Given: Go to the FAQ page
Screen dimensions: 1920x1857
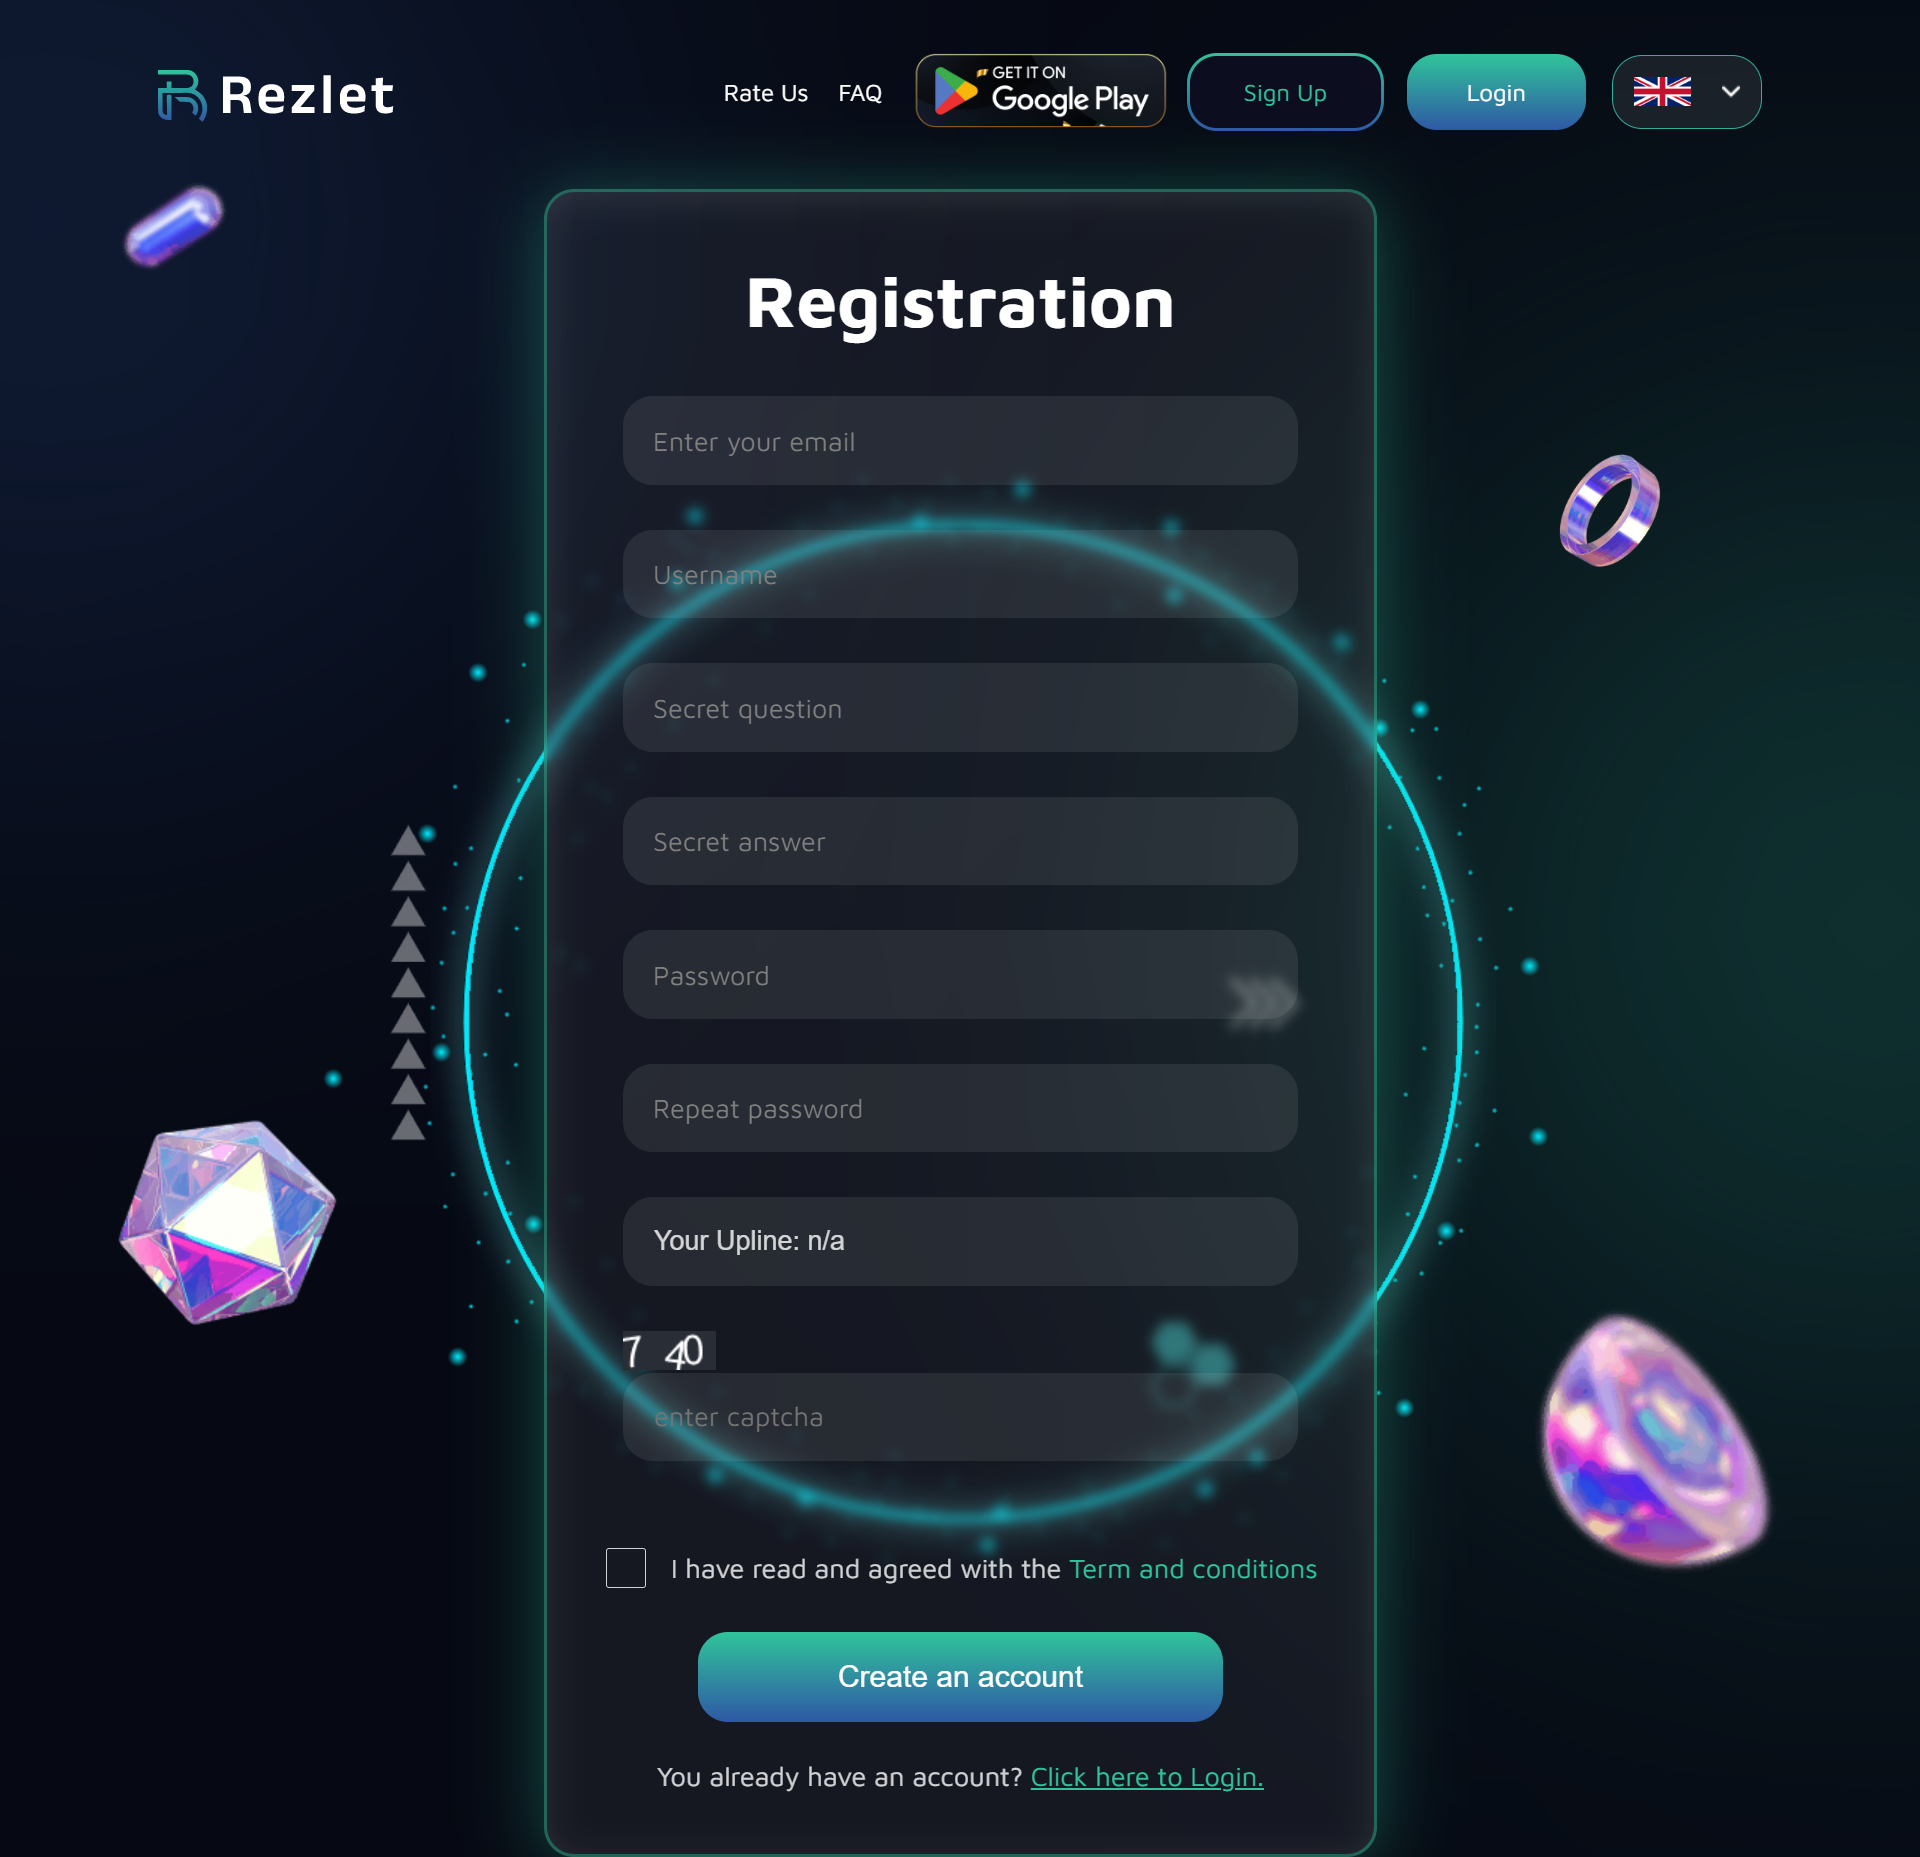Looking at the screenshot, I should pyautogui.click(x=860, y=93).
